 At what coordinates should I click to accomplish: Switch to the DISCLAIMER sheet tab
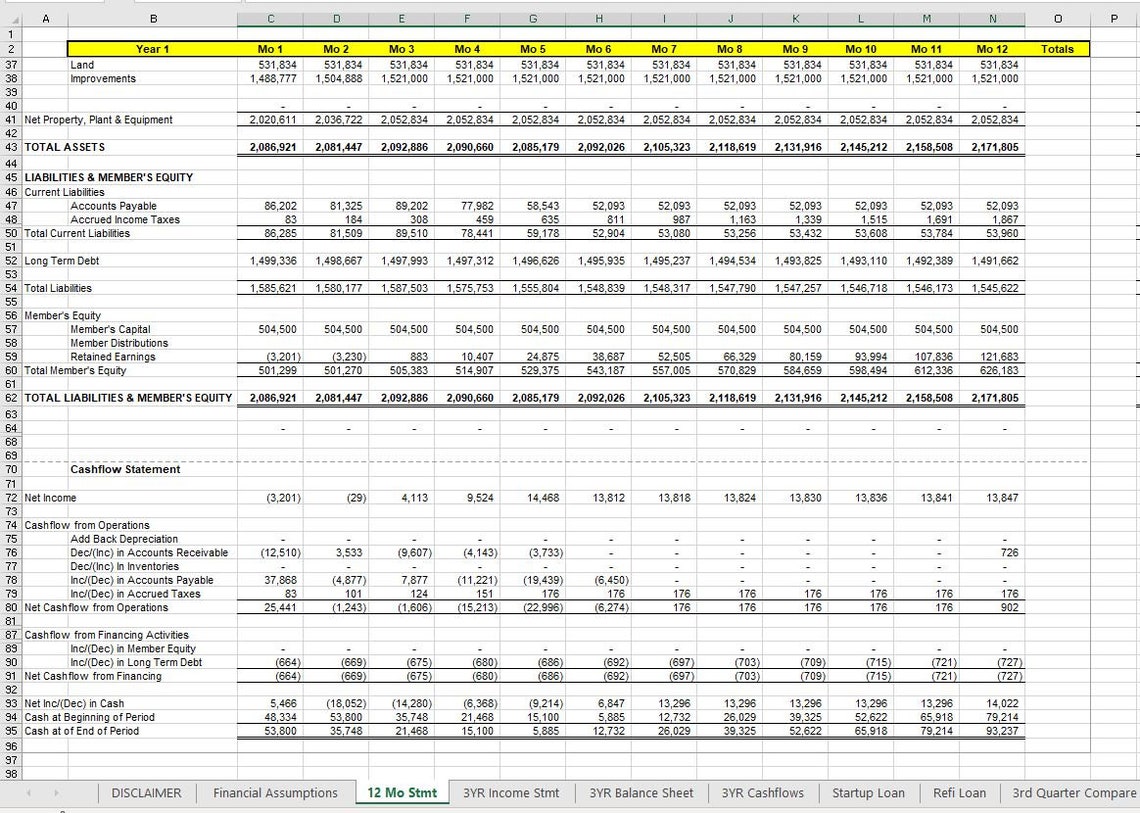(x=146, y=792)
